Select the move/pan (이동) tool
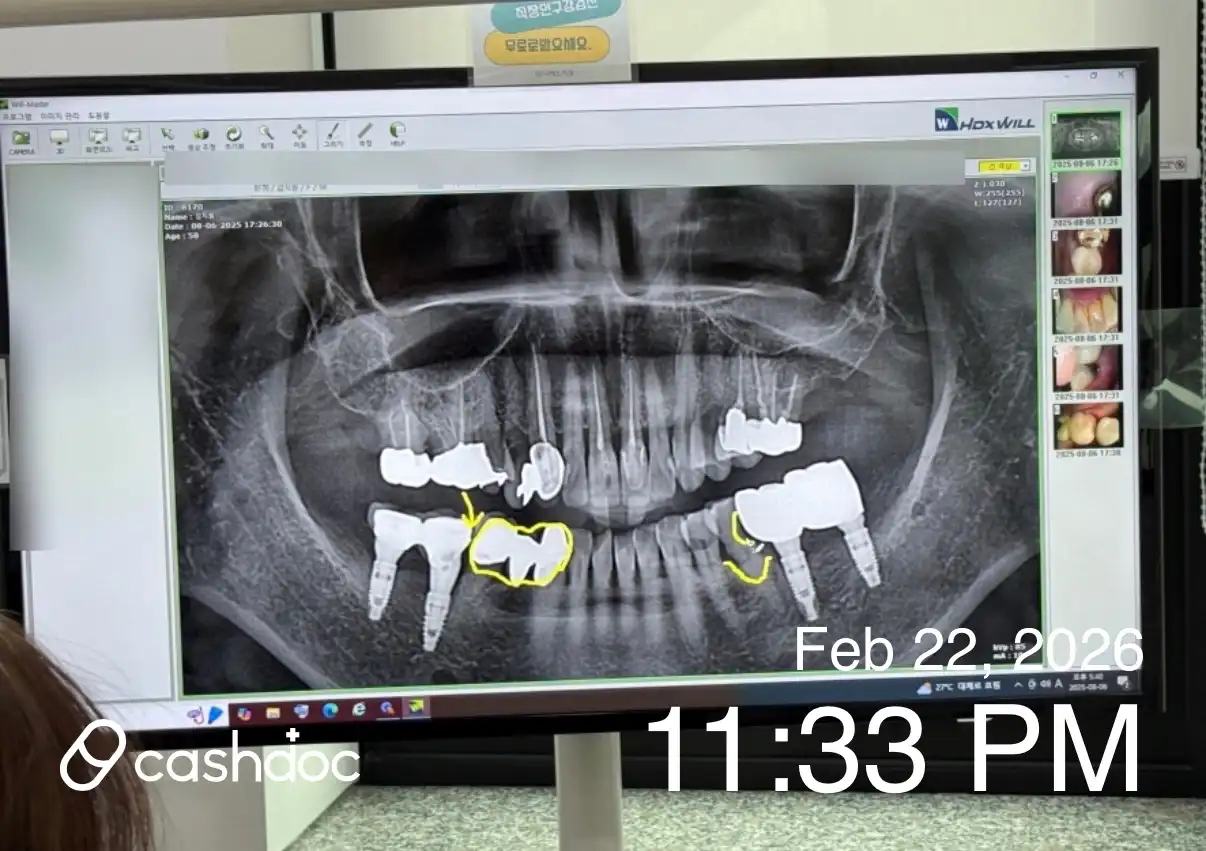Screen dimensions: 1206x851 [x=299, y=134]
